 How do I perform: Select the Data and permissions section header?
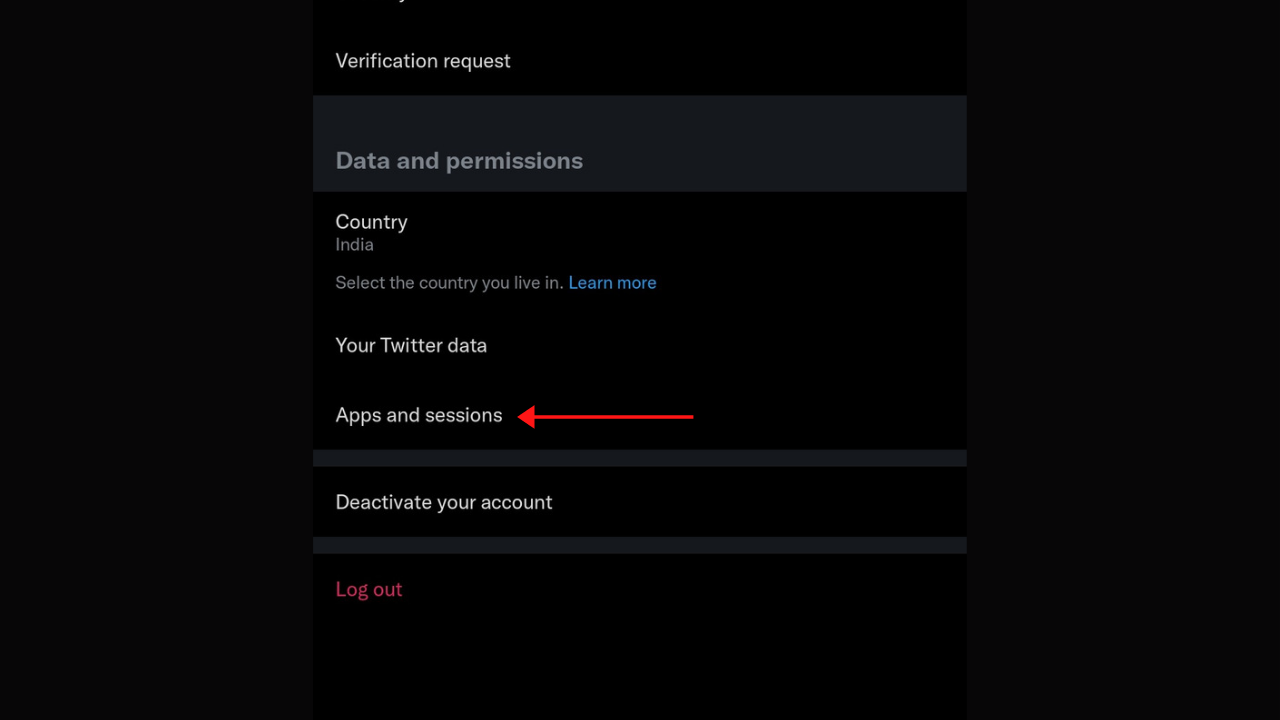click(x=459, y=161)
